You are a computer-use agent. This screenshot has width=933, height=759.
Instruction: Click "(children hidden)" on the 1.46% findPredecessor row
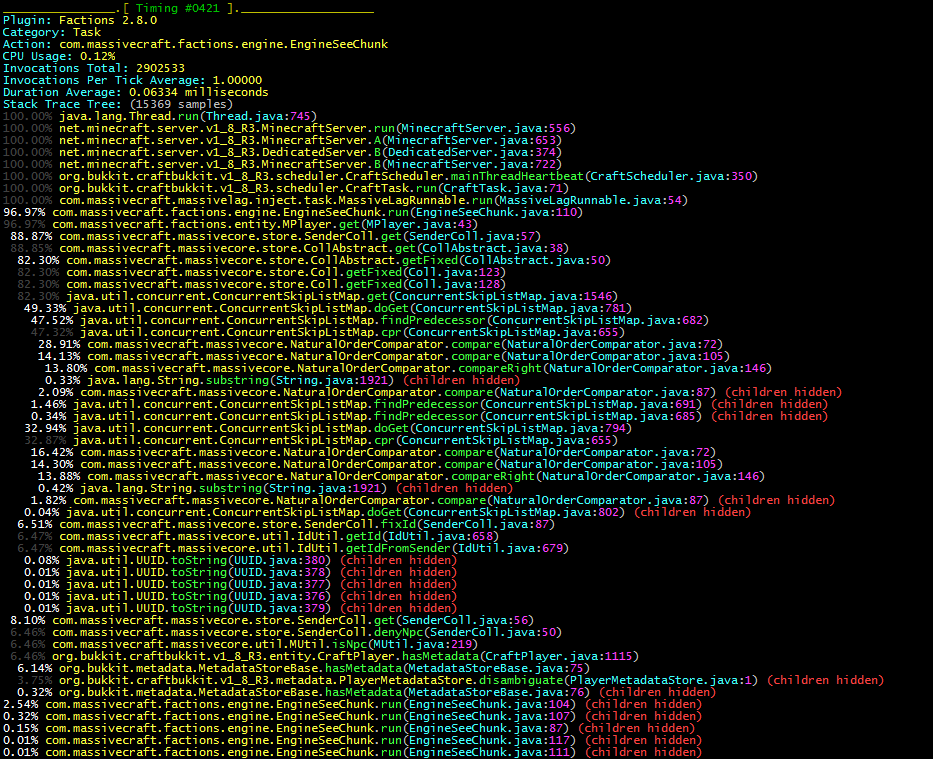(x=769, y=404)
